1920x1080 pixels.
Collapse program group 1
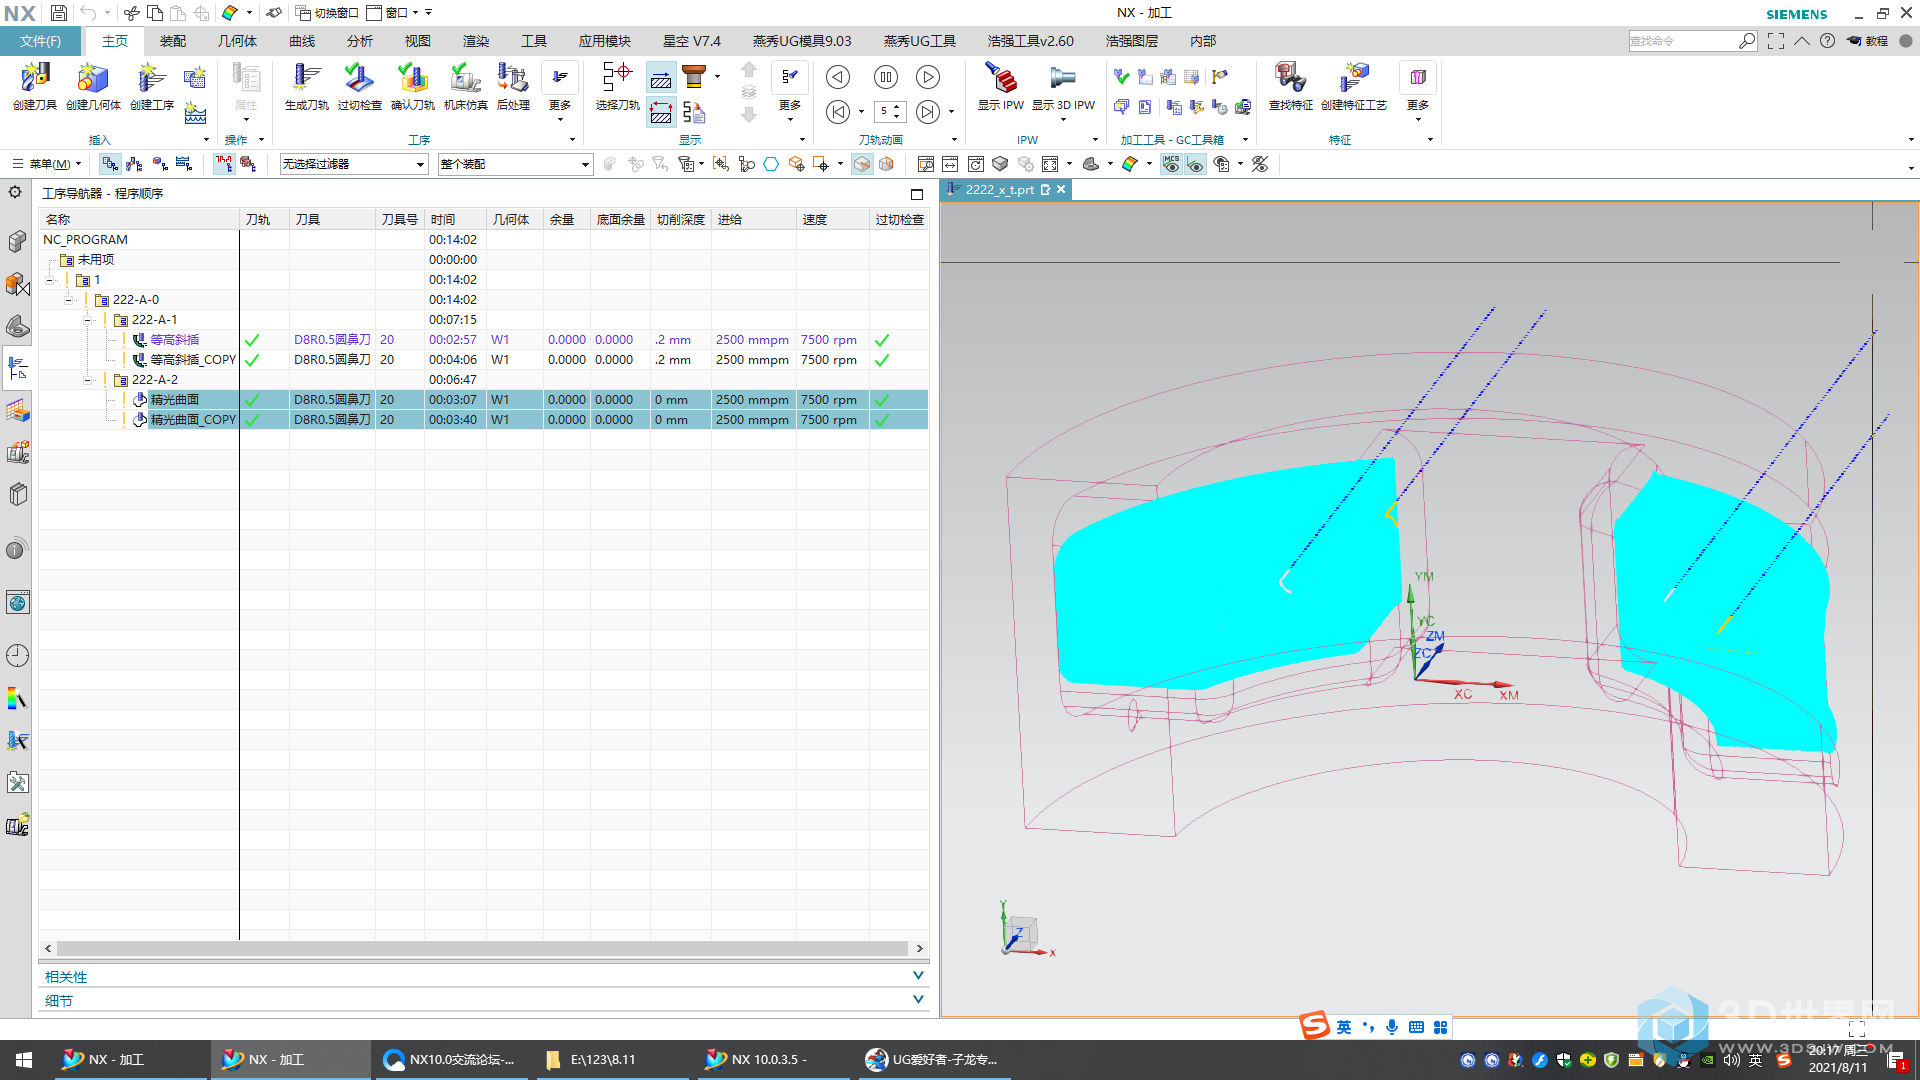click(49, 280)
